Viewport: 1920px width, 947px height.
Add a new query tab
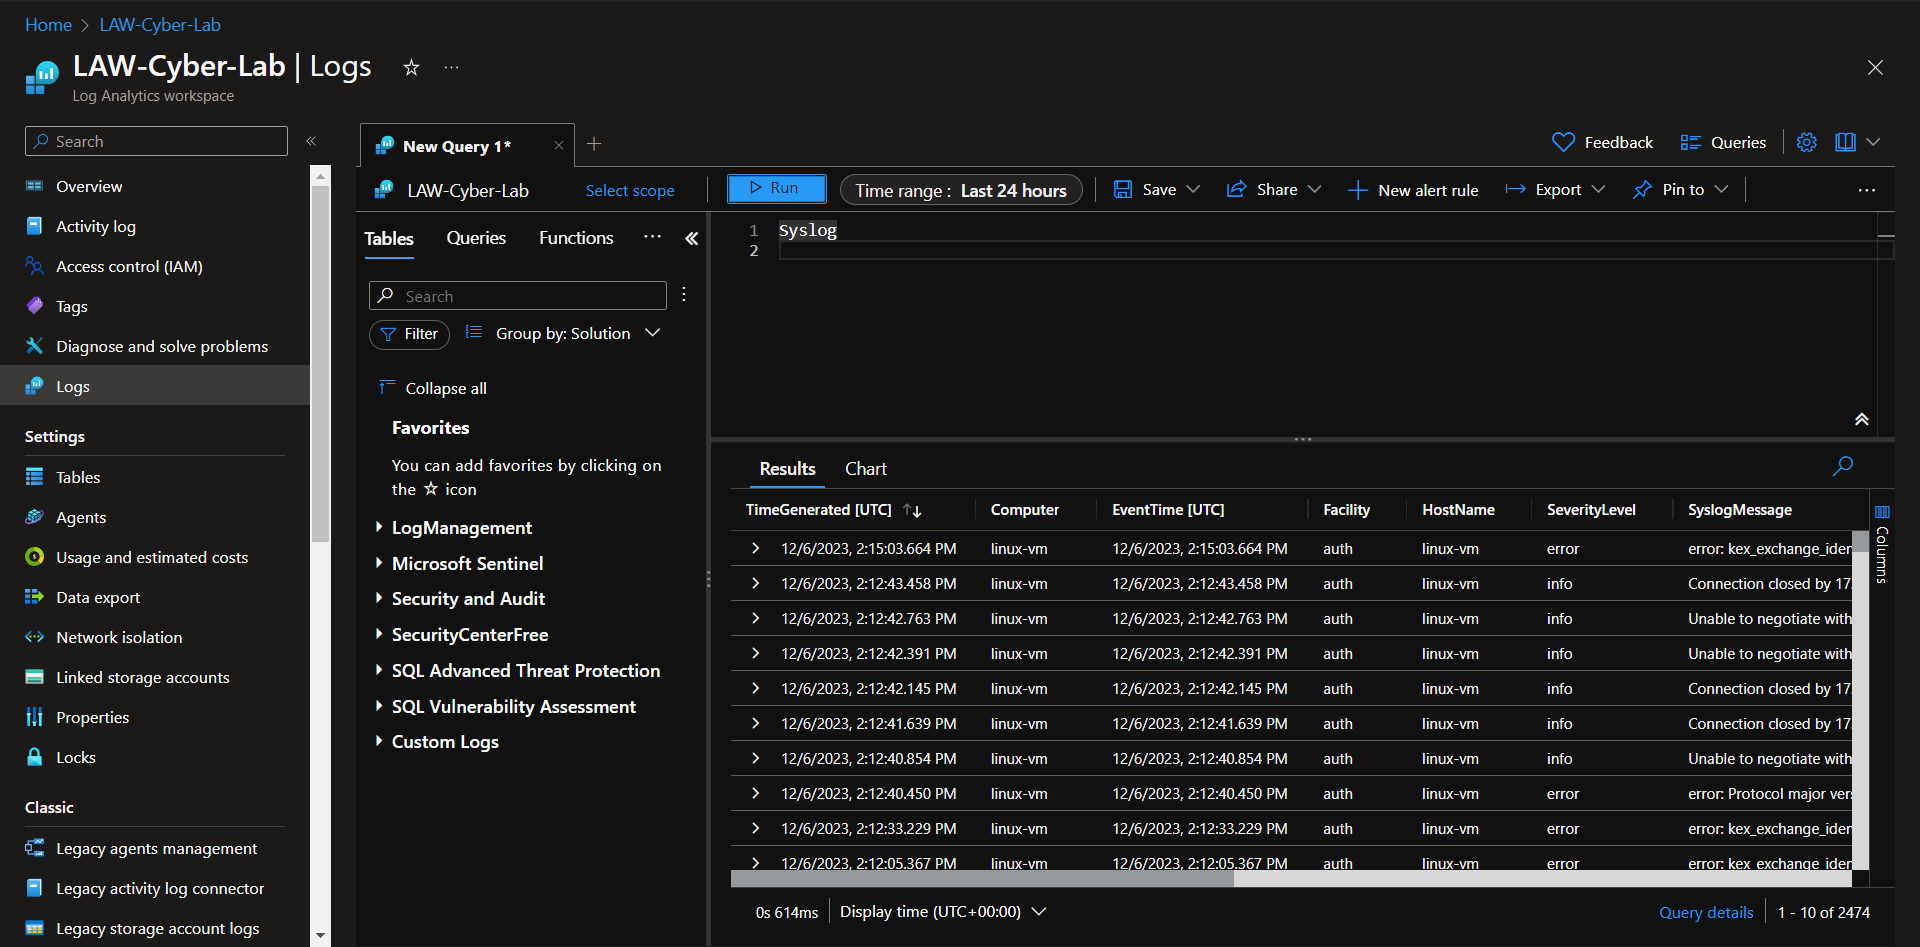pos(594,144)
